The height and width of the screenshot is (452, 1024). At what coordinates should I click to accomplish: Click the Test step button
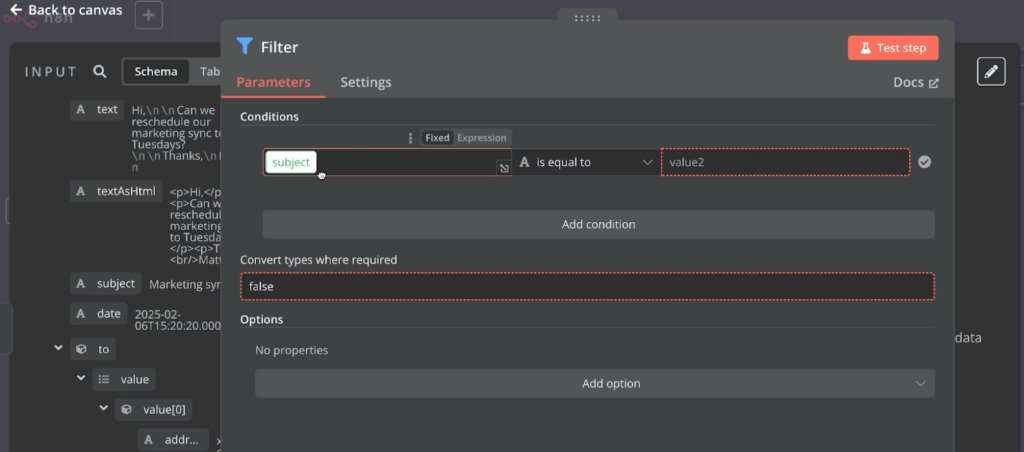(893, 47)
